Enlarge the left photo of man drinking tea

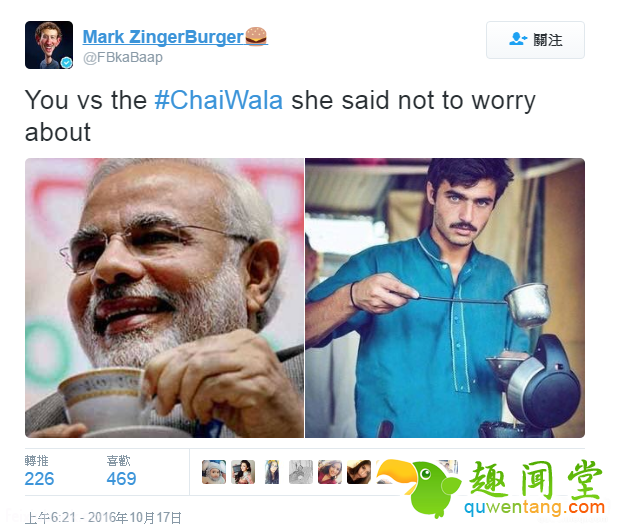coord(164,298)
